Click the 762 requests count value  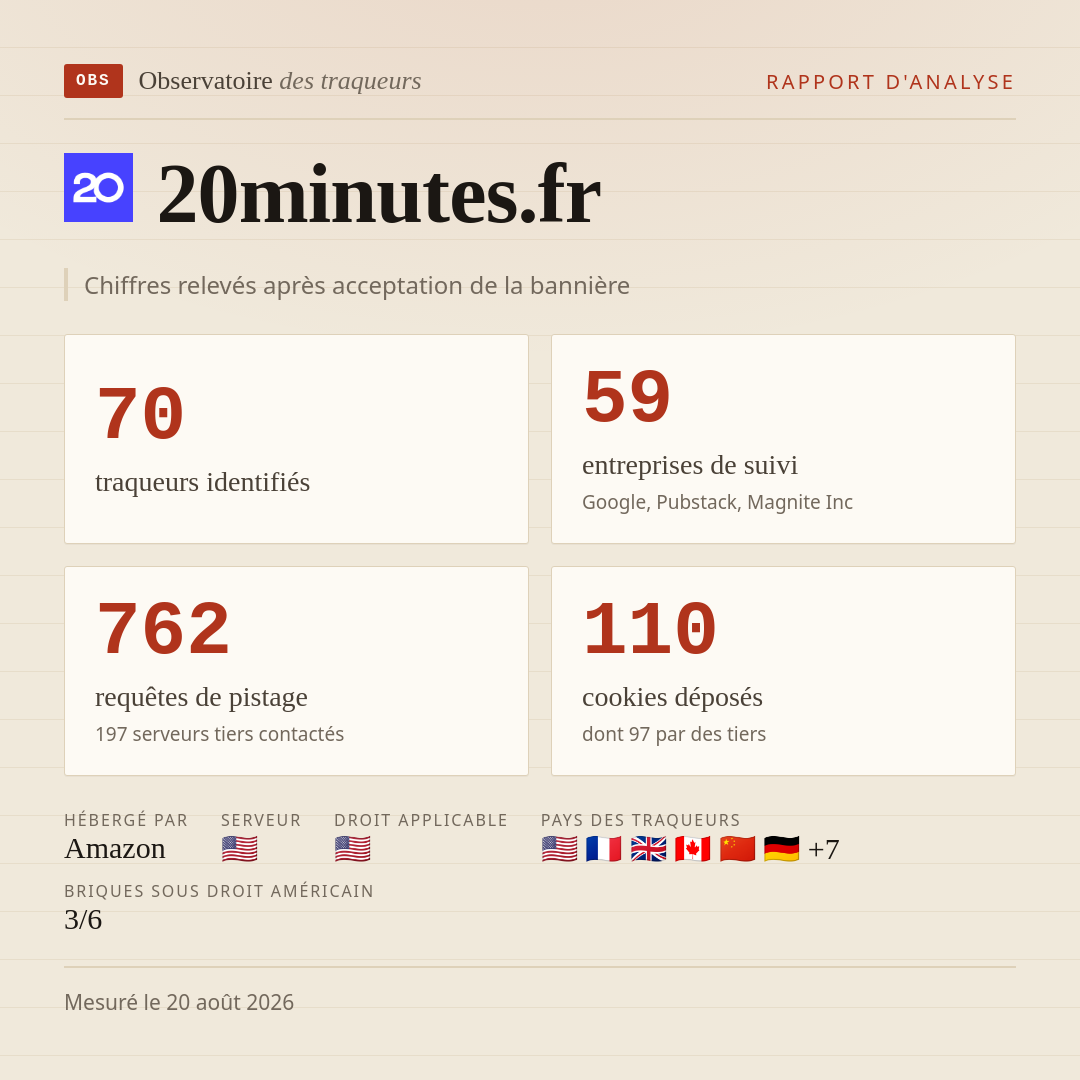[163, 630]
